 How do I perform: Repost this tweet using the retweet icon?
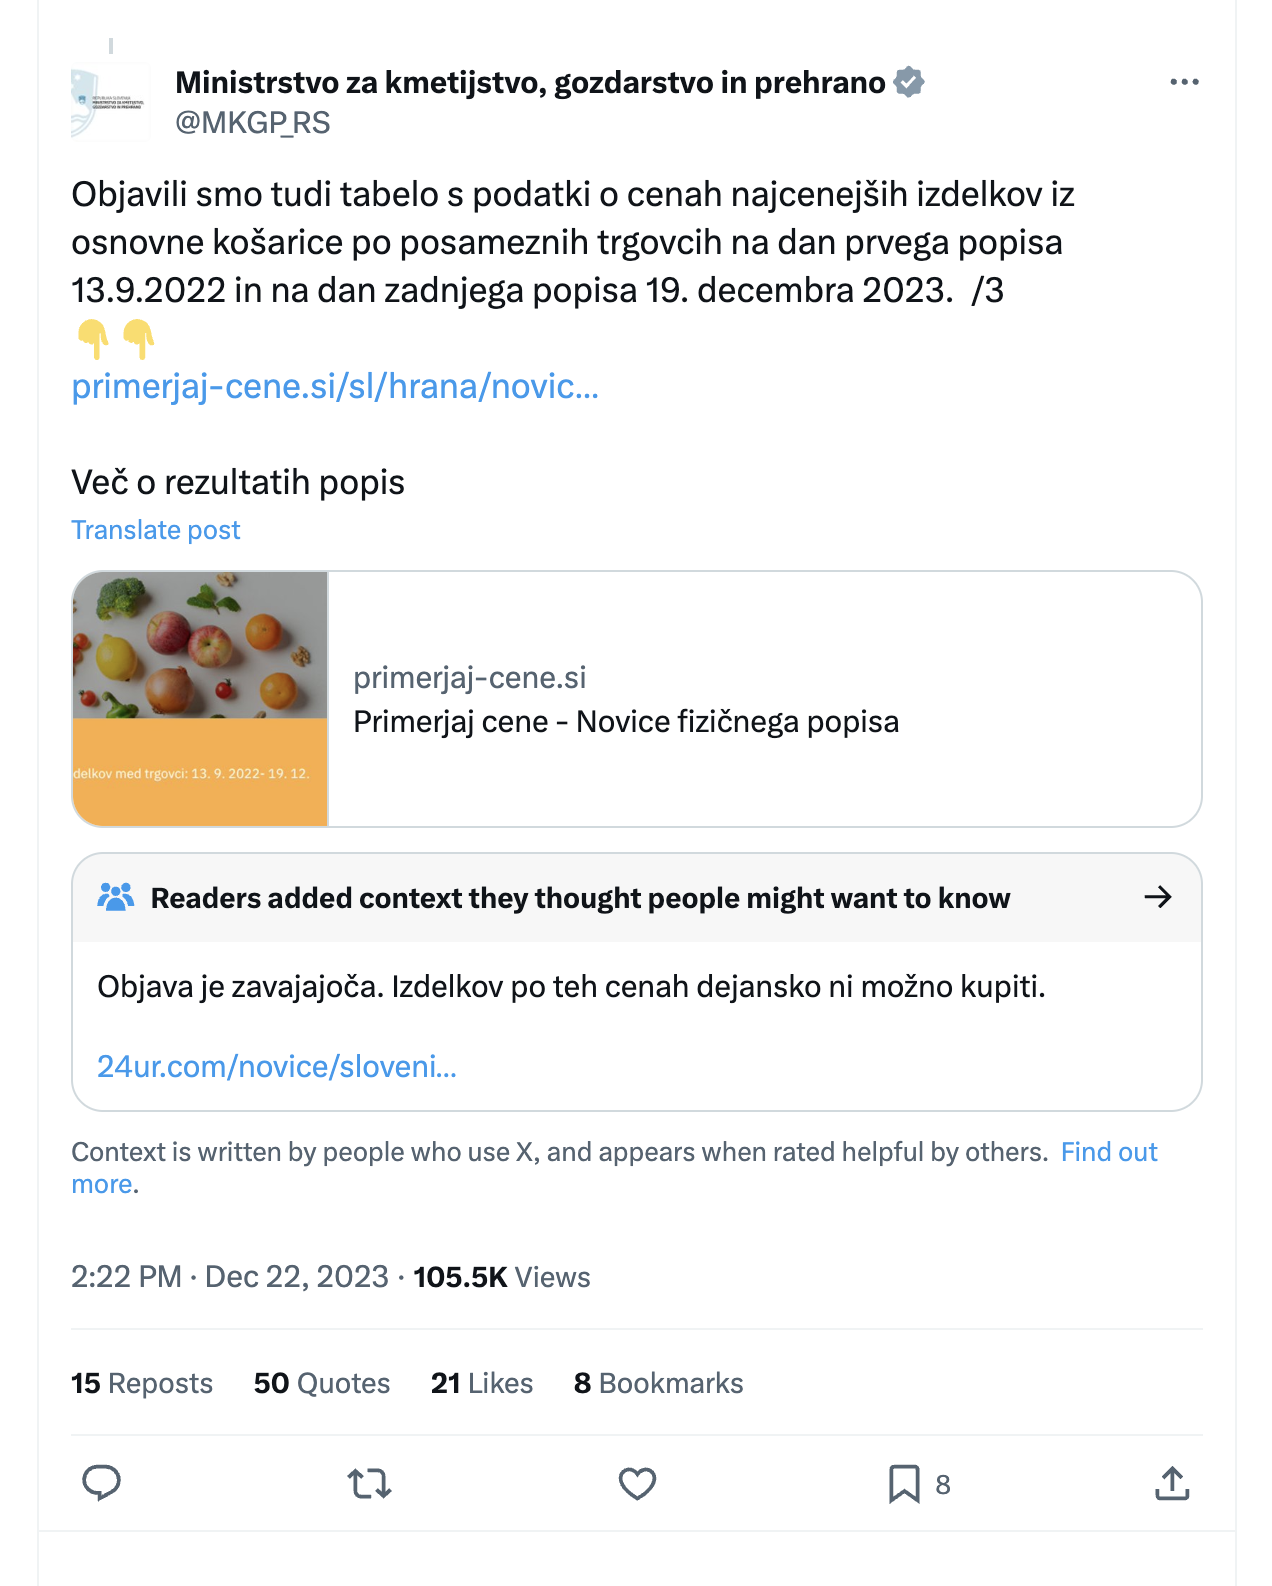[369, 1483]
